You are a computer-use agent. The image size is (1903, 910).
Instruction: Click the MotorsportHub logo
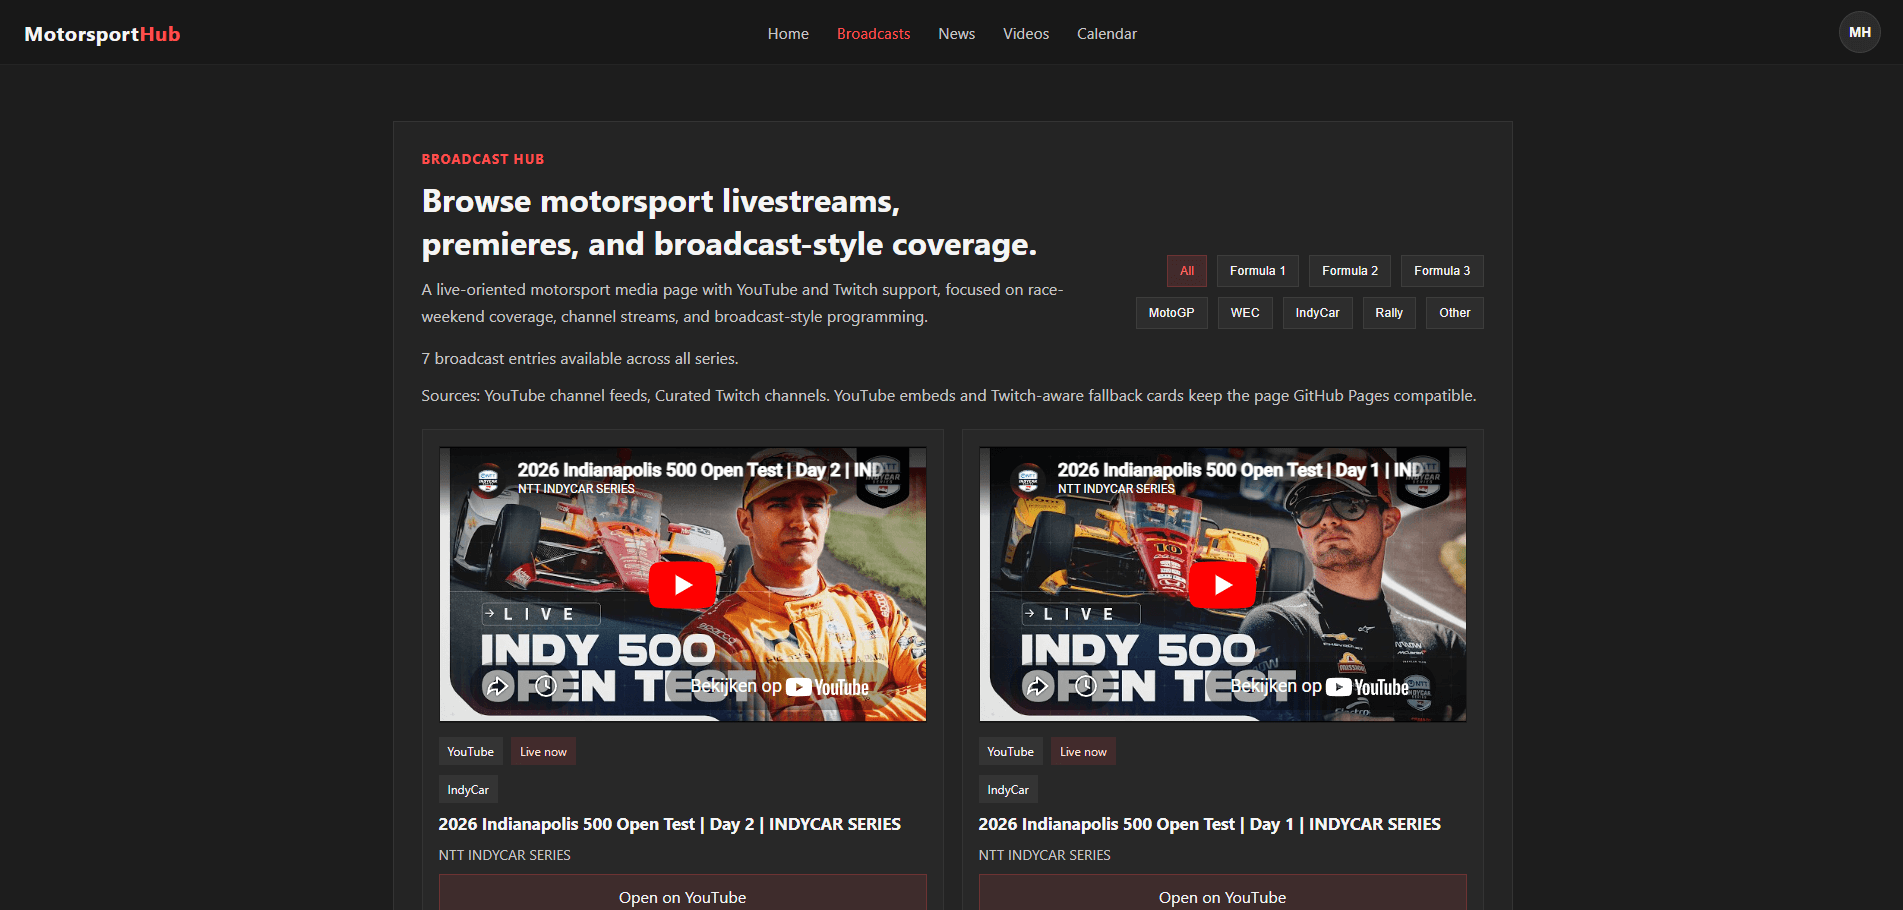pyautogui.click(x=102, y=34)
